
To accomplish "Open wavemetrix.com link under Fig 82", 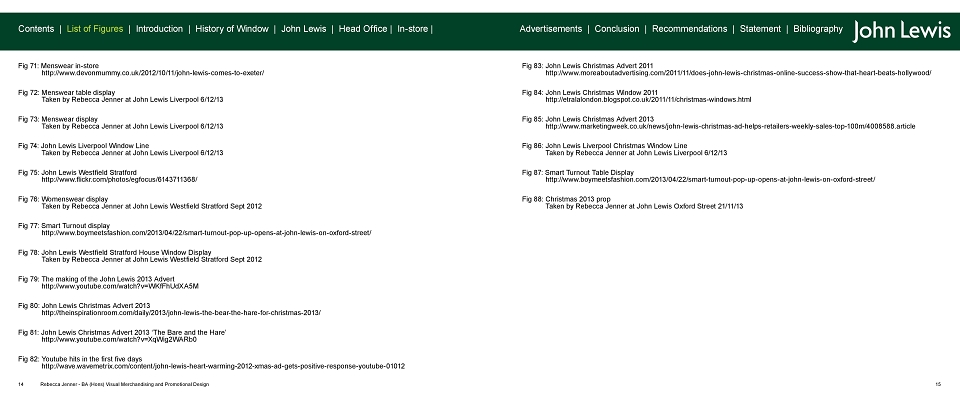I will click(x=223, y=366).
